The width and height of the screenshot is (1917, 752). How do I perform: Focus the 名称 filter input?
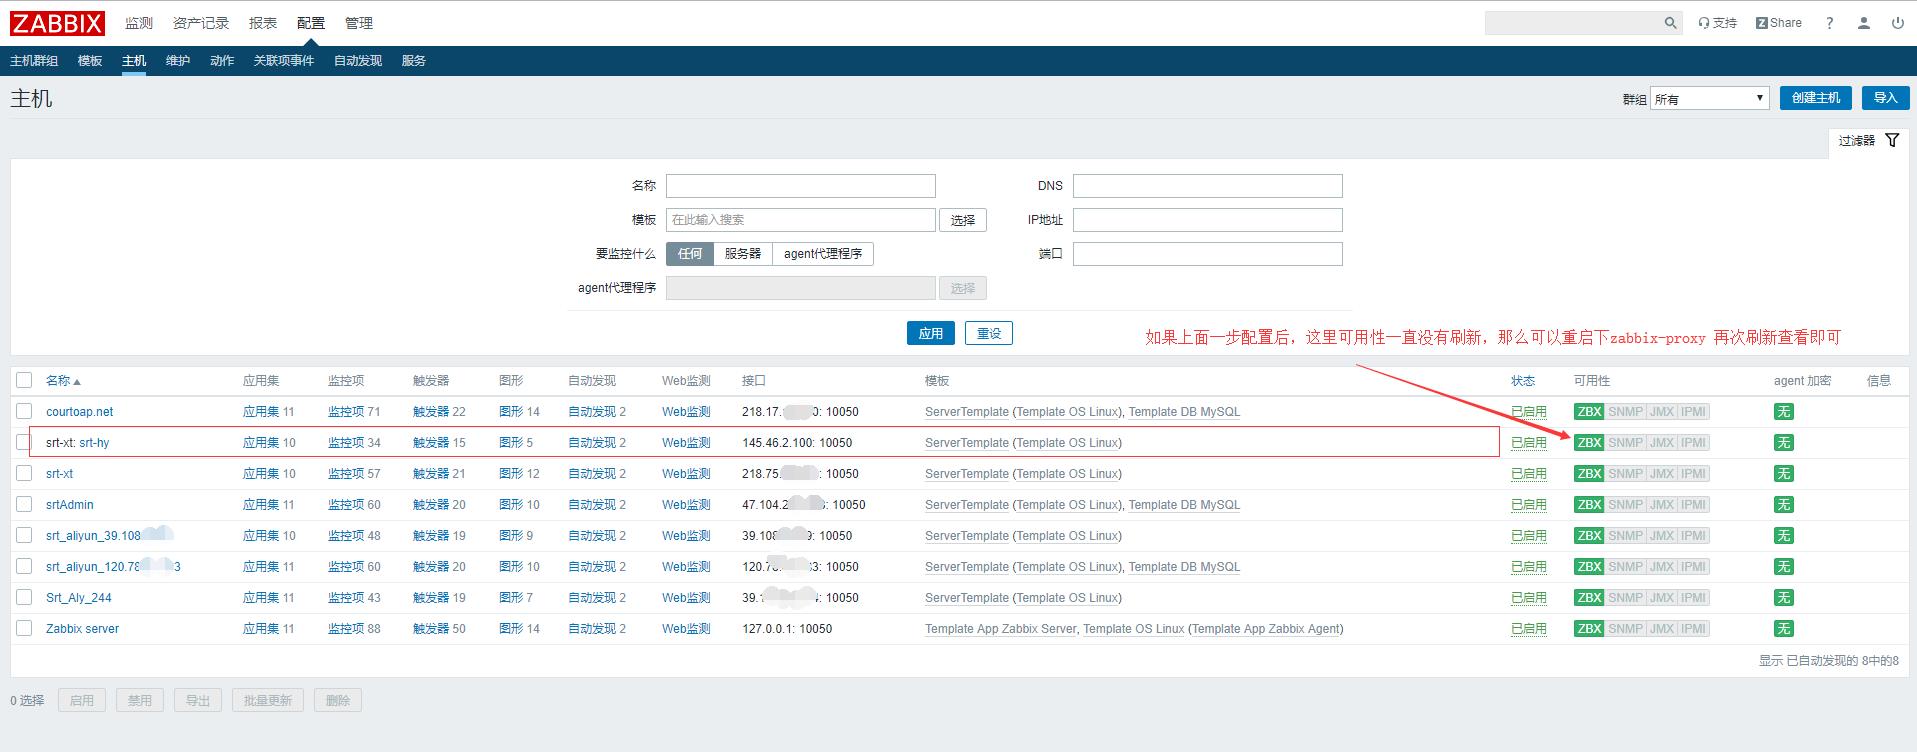(801, 186)
